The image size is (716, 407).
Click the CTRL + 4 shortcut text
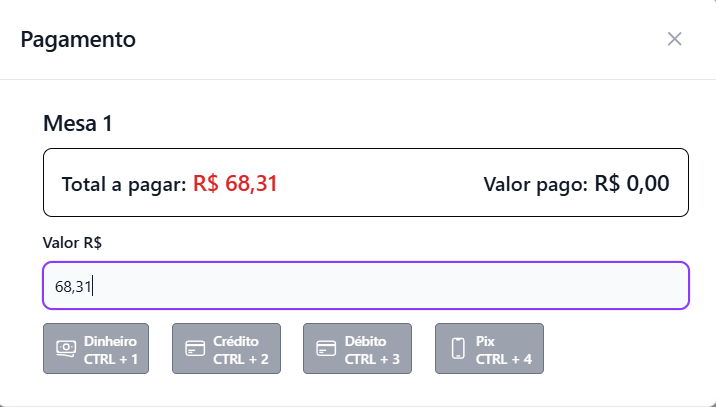503,358
